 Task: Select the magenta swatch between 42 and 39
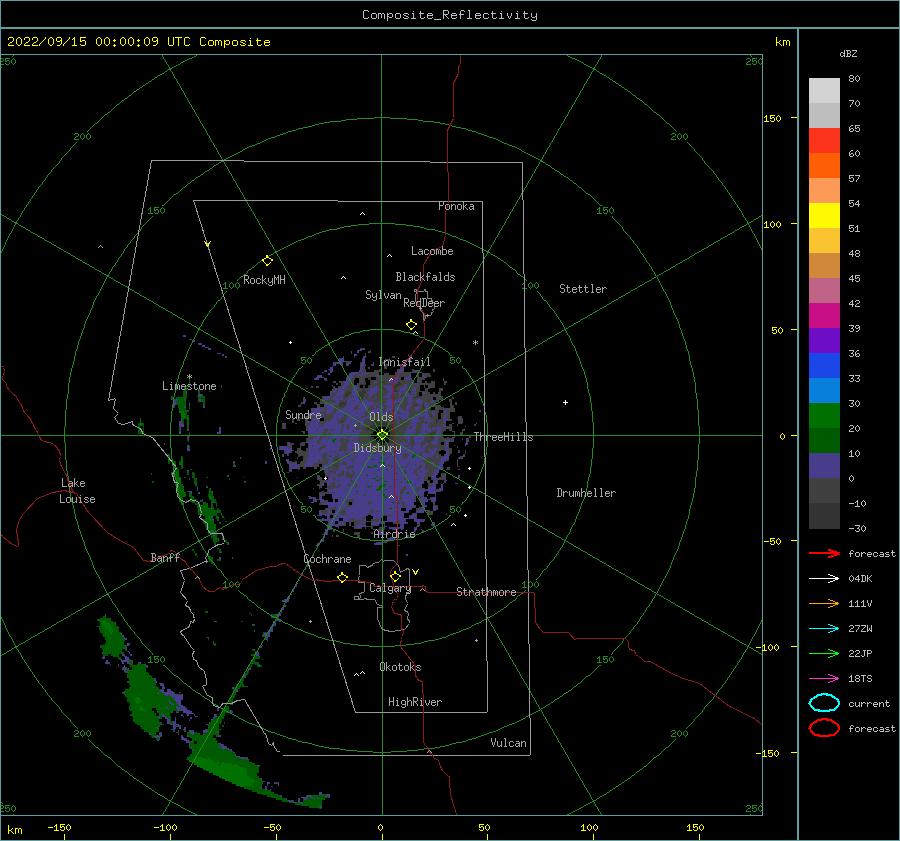[824, 316]
